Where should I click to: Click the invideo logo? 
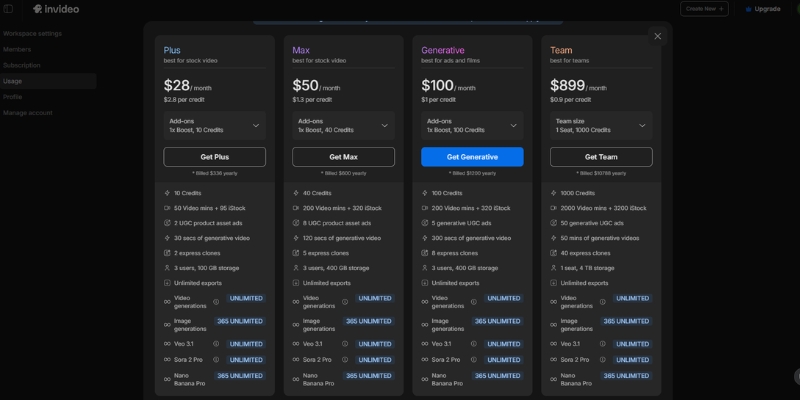(56, 9)
